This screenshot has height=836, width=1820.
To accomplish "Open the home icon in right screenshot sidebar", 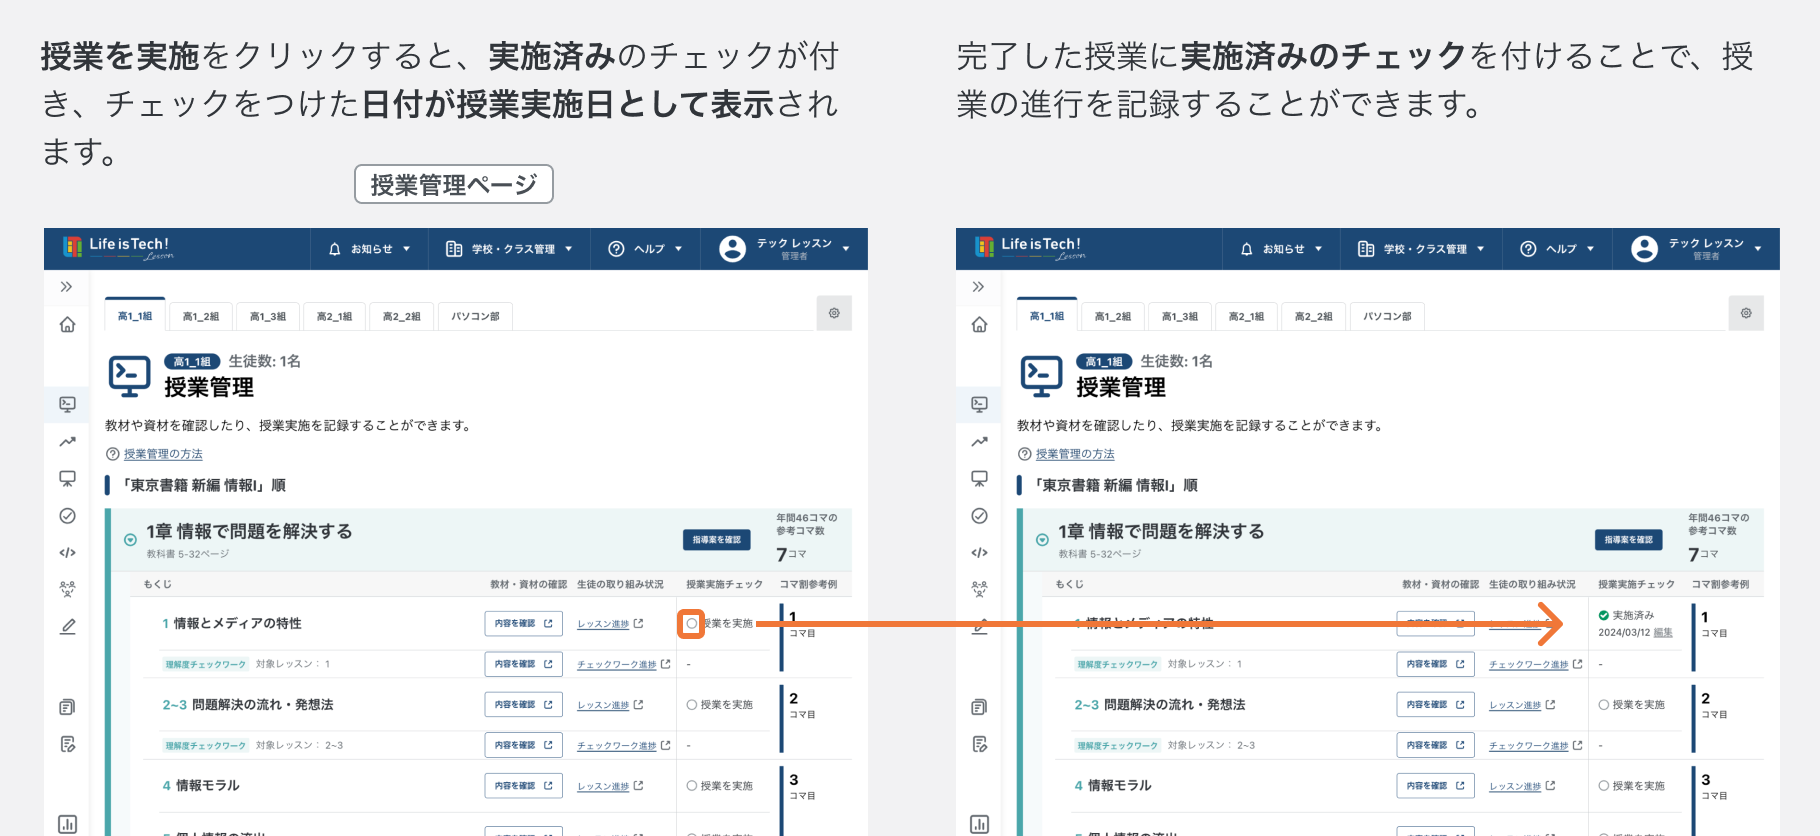I will pyautogui.click(x=979, y=324).
